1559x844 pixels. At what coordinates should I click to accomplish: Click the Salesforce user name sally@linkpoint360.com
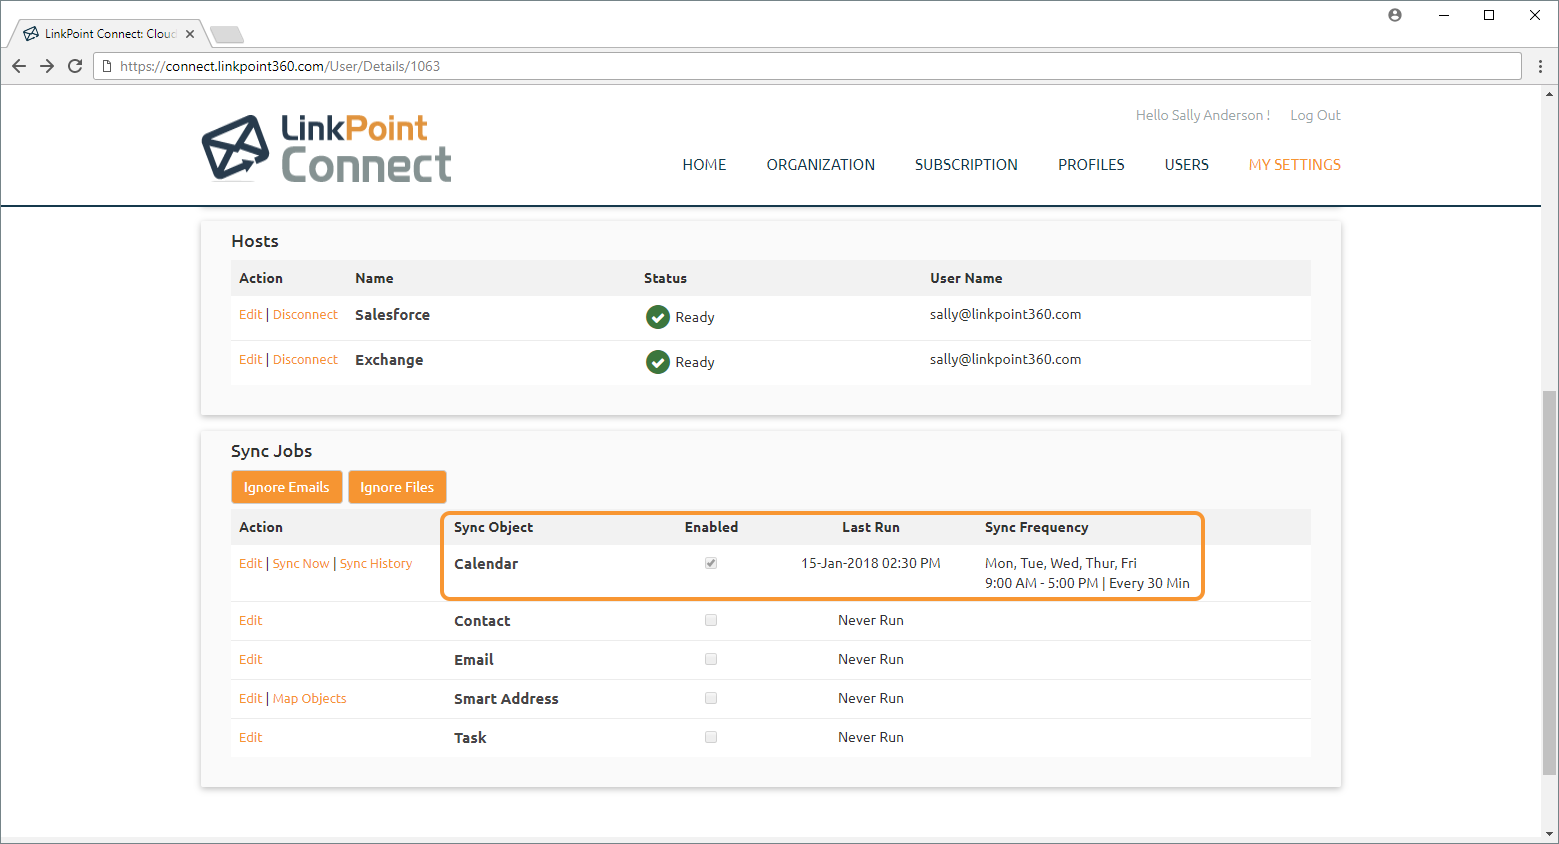click(1005, 314)
